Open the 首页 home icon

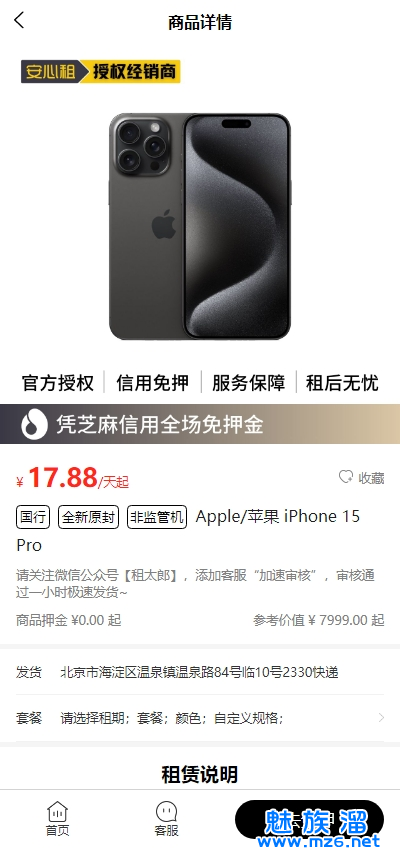click(57, 819)
